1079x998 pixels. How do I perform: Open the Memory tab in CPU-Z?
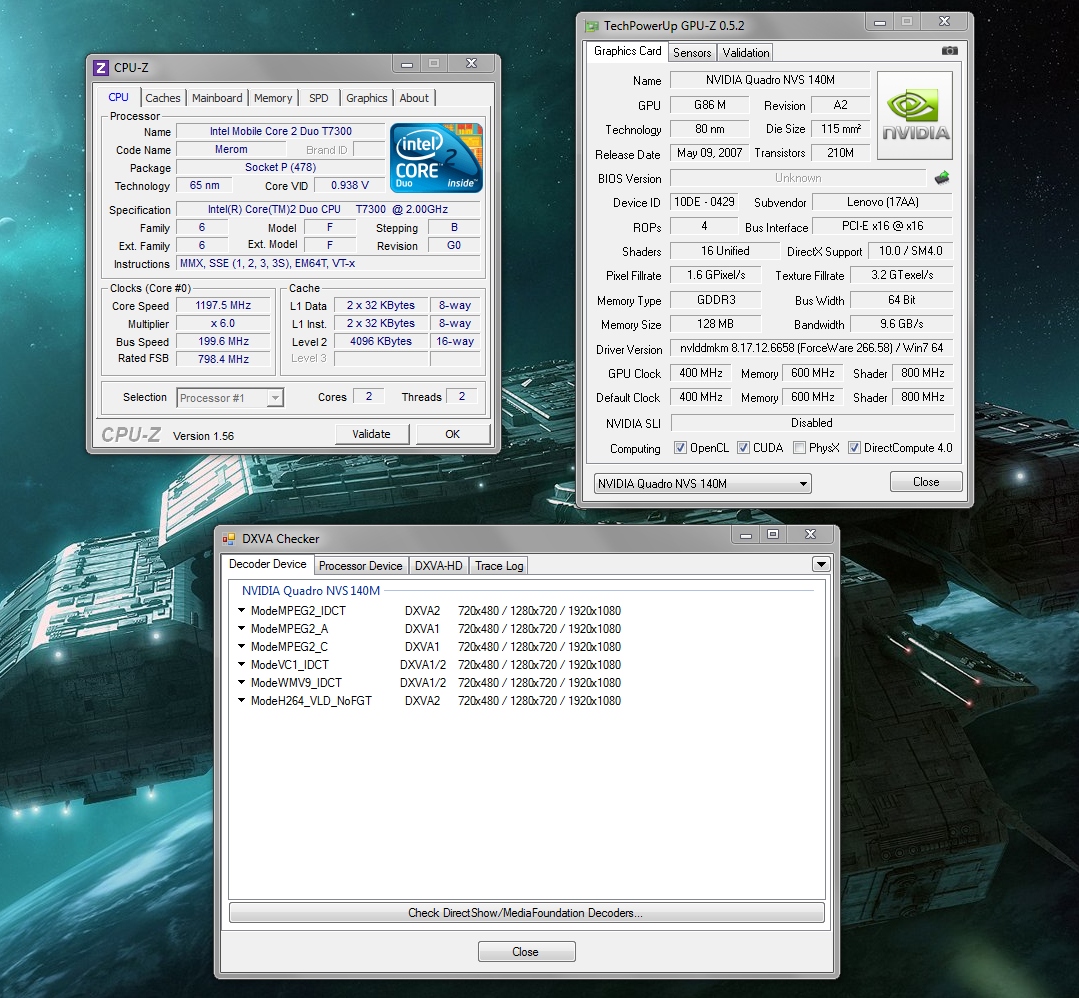tap(273, 98)
